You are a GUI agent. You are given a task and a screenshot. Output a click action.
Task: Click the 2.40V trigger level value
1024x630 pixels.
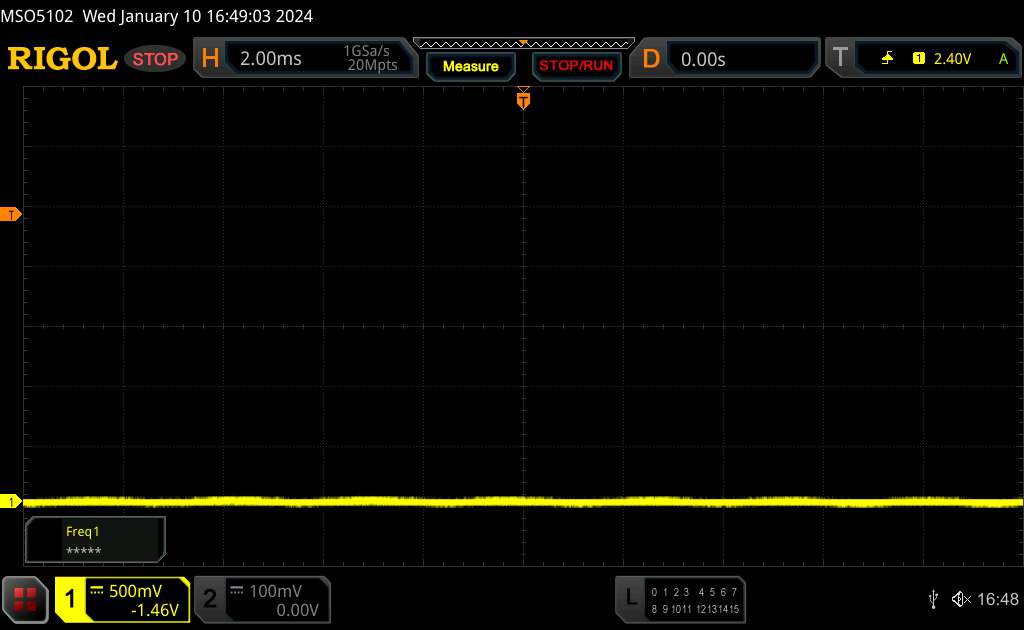952,59
